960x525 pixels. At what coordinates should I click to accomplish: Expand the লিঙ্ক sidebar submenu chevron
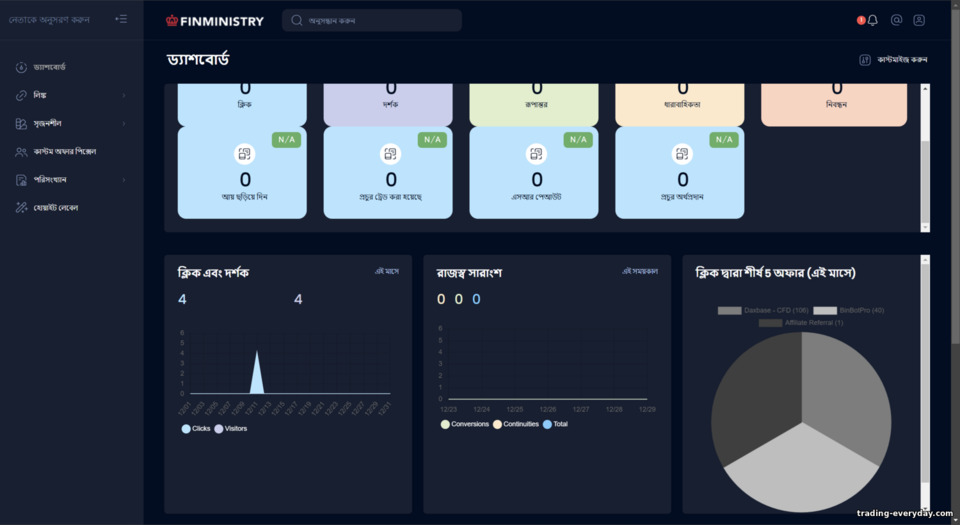[124, 95]
